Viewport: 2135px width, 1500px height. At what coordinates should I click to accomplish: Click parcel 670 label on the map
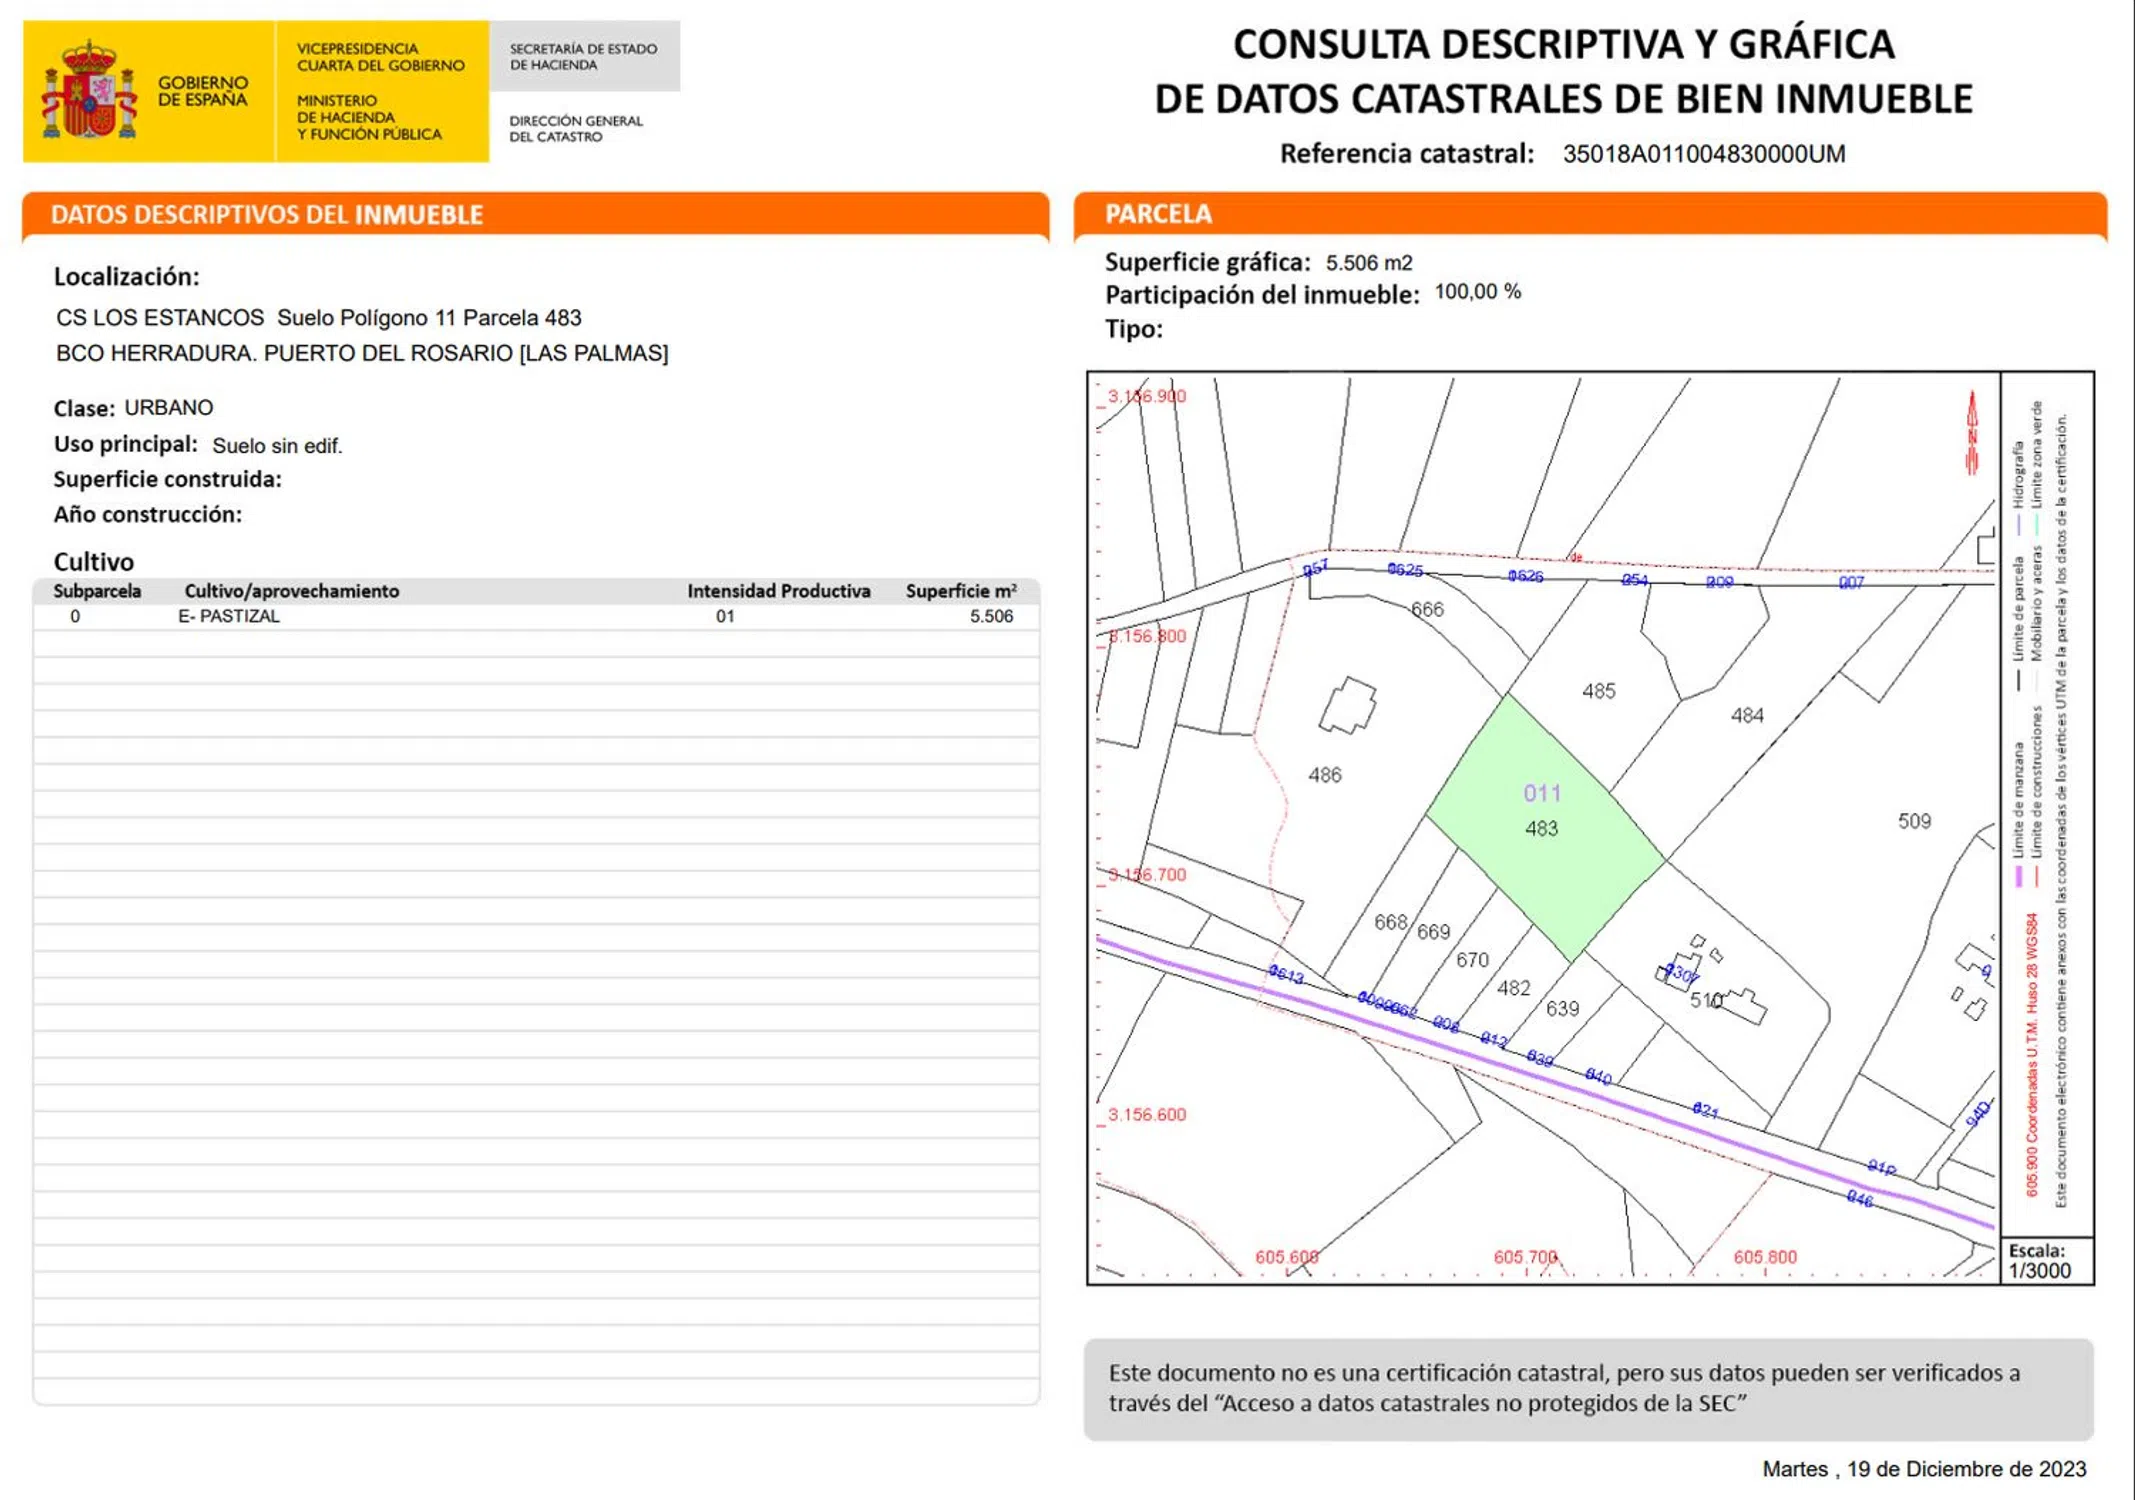tap(1472, 960)
